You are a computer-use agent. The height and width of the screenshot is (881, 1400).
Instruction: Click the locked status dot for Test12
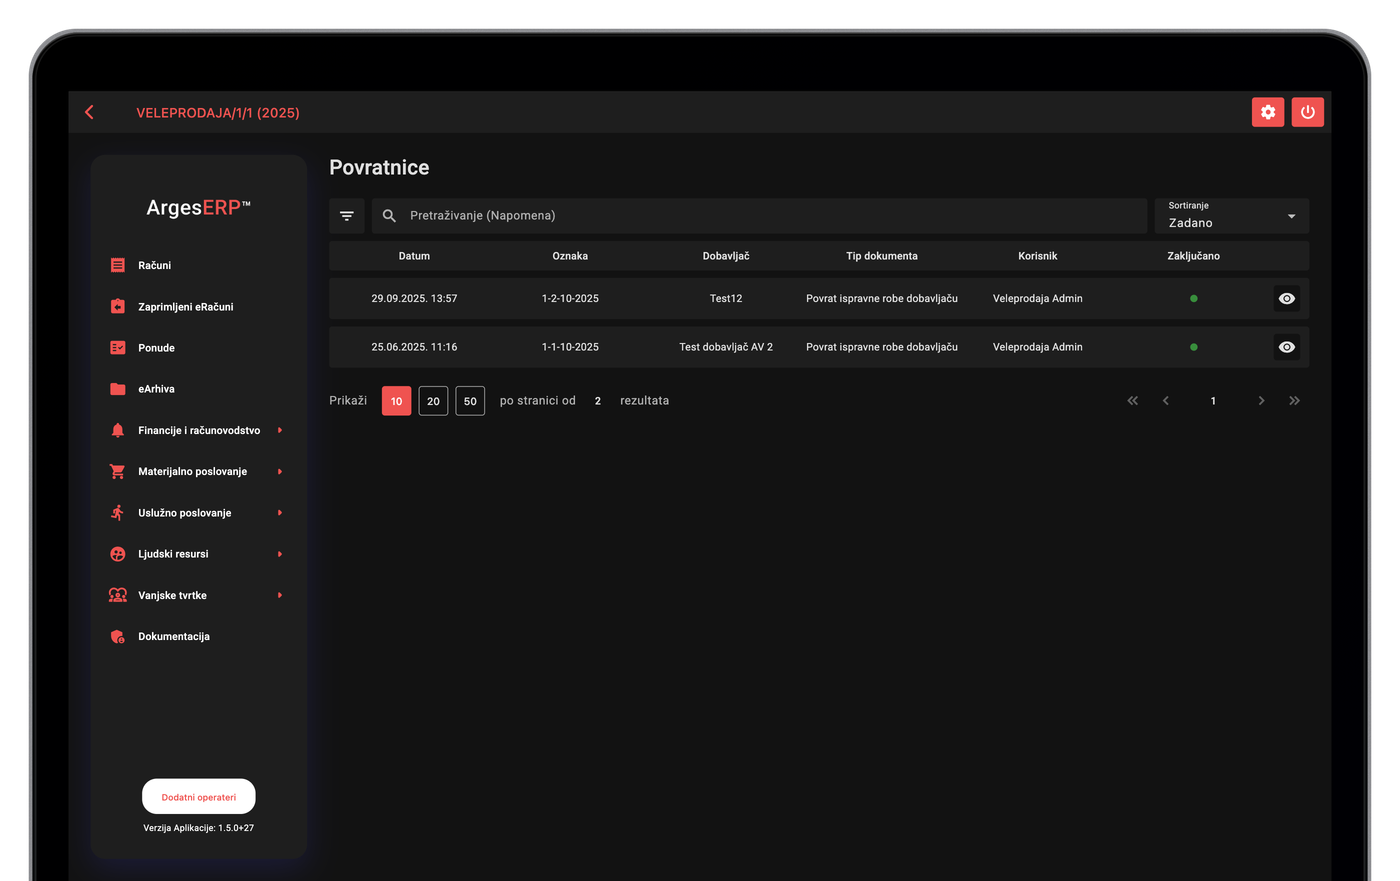[x=1194, y=299]
